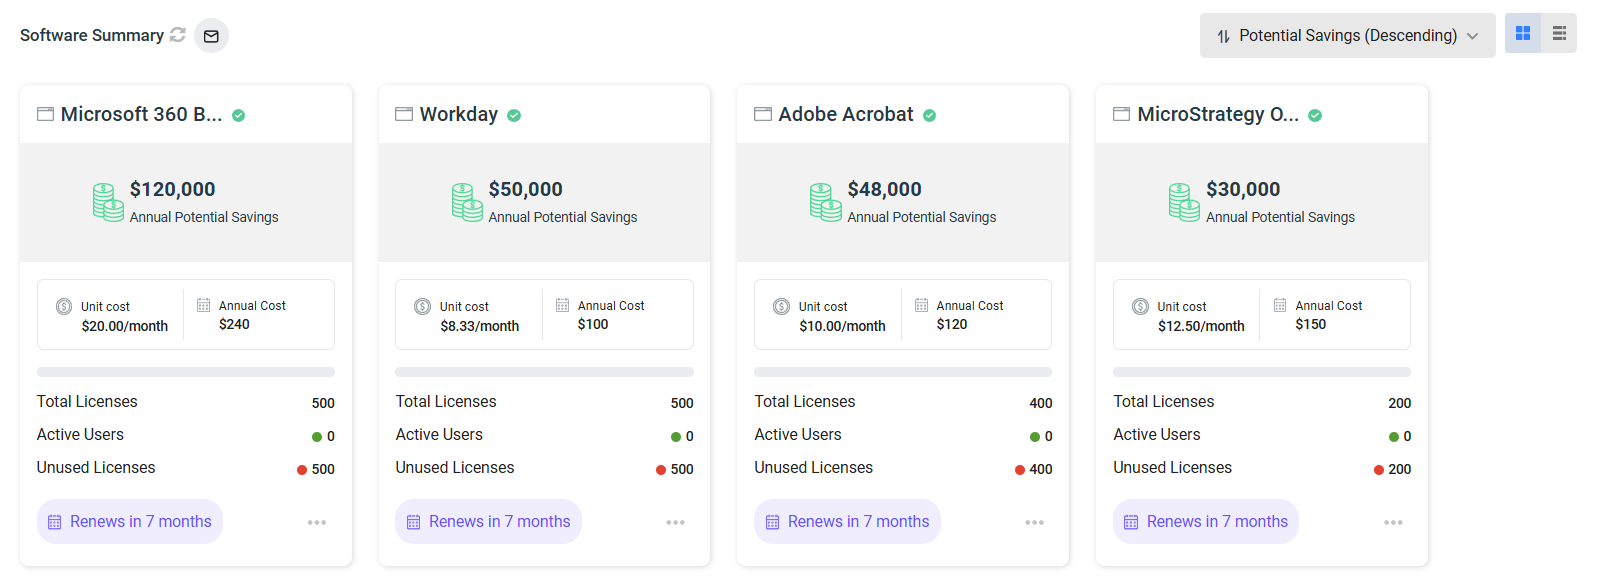
Task: Click the unit cost dollar icon for $20.00/month
Action: point(64,306)
